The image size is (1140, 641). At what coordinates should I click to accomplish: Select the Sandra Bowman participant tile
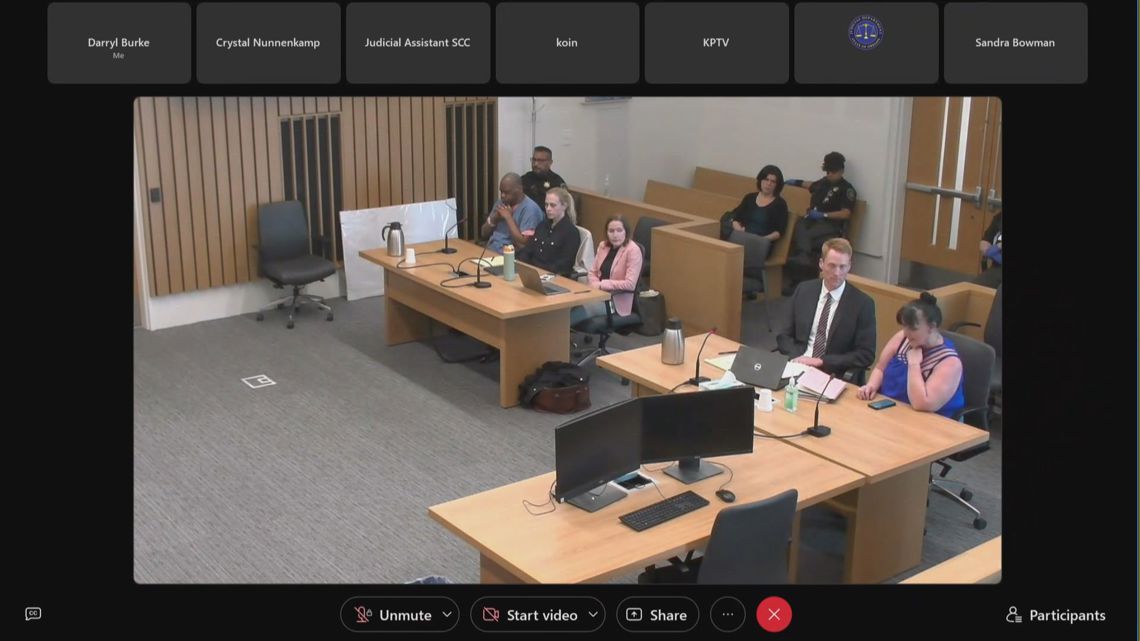tap(1015, 42)
